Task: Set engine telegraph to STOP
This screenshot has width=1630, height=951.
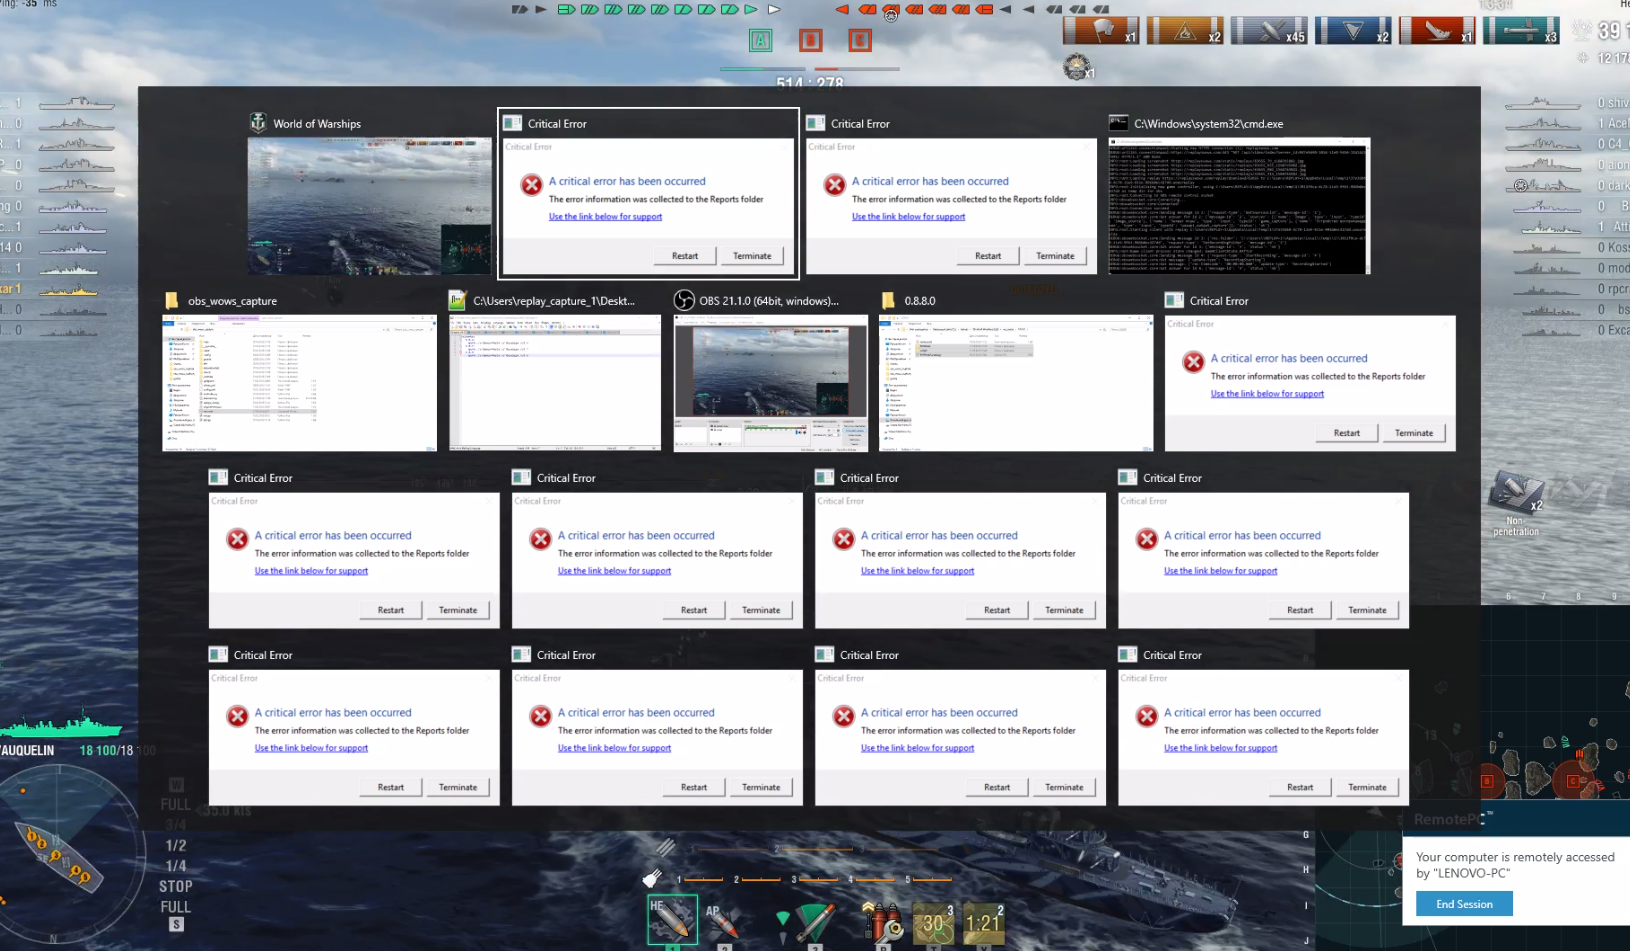Action: [175, 886]
